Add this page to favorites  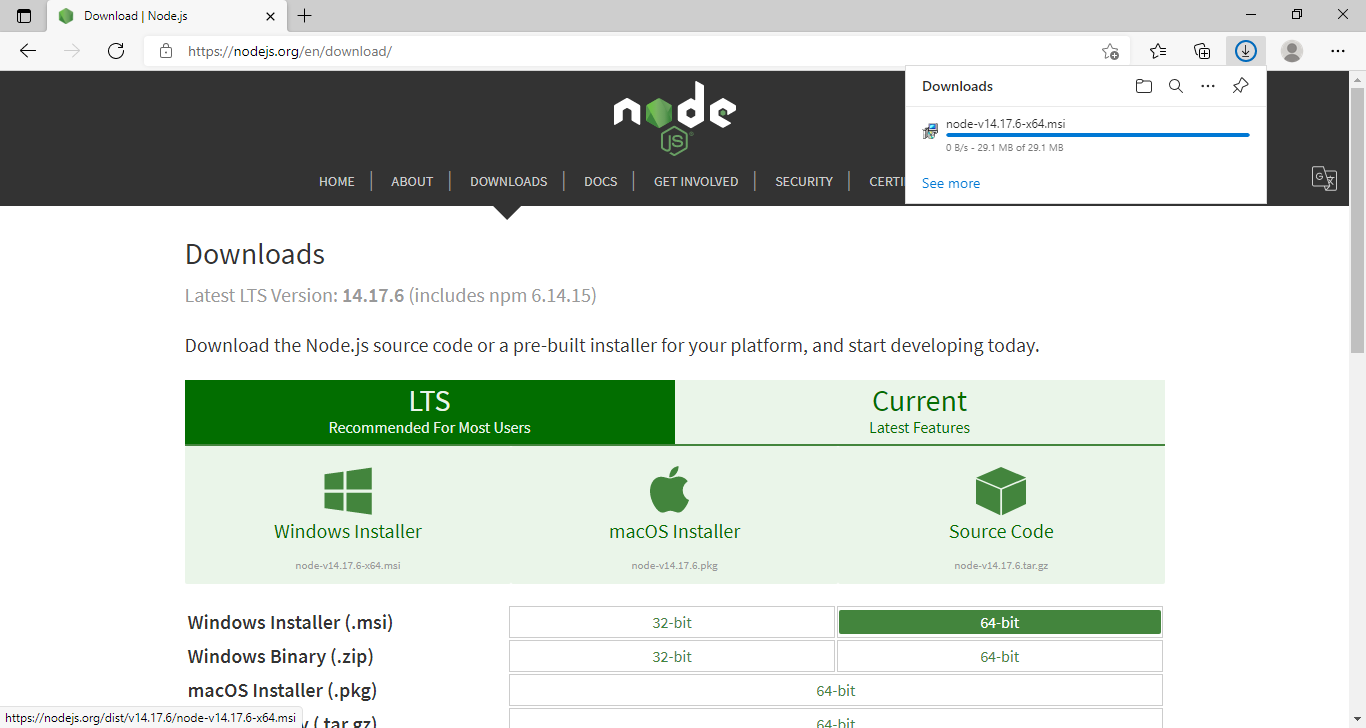[x=1110, y=51]
